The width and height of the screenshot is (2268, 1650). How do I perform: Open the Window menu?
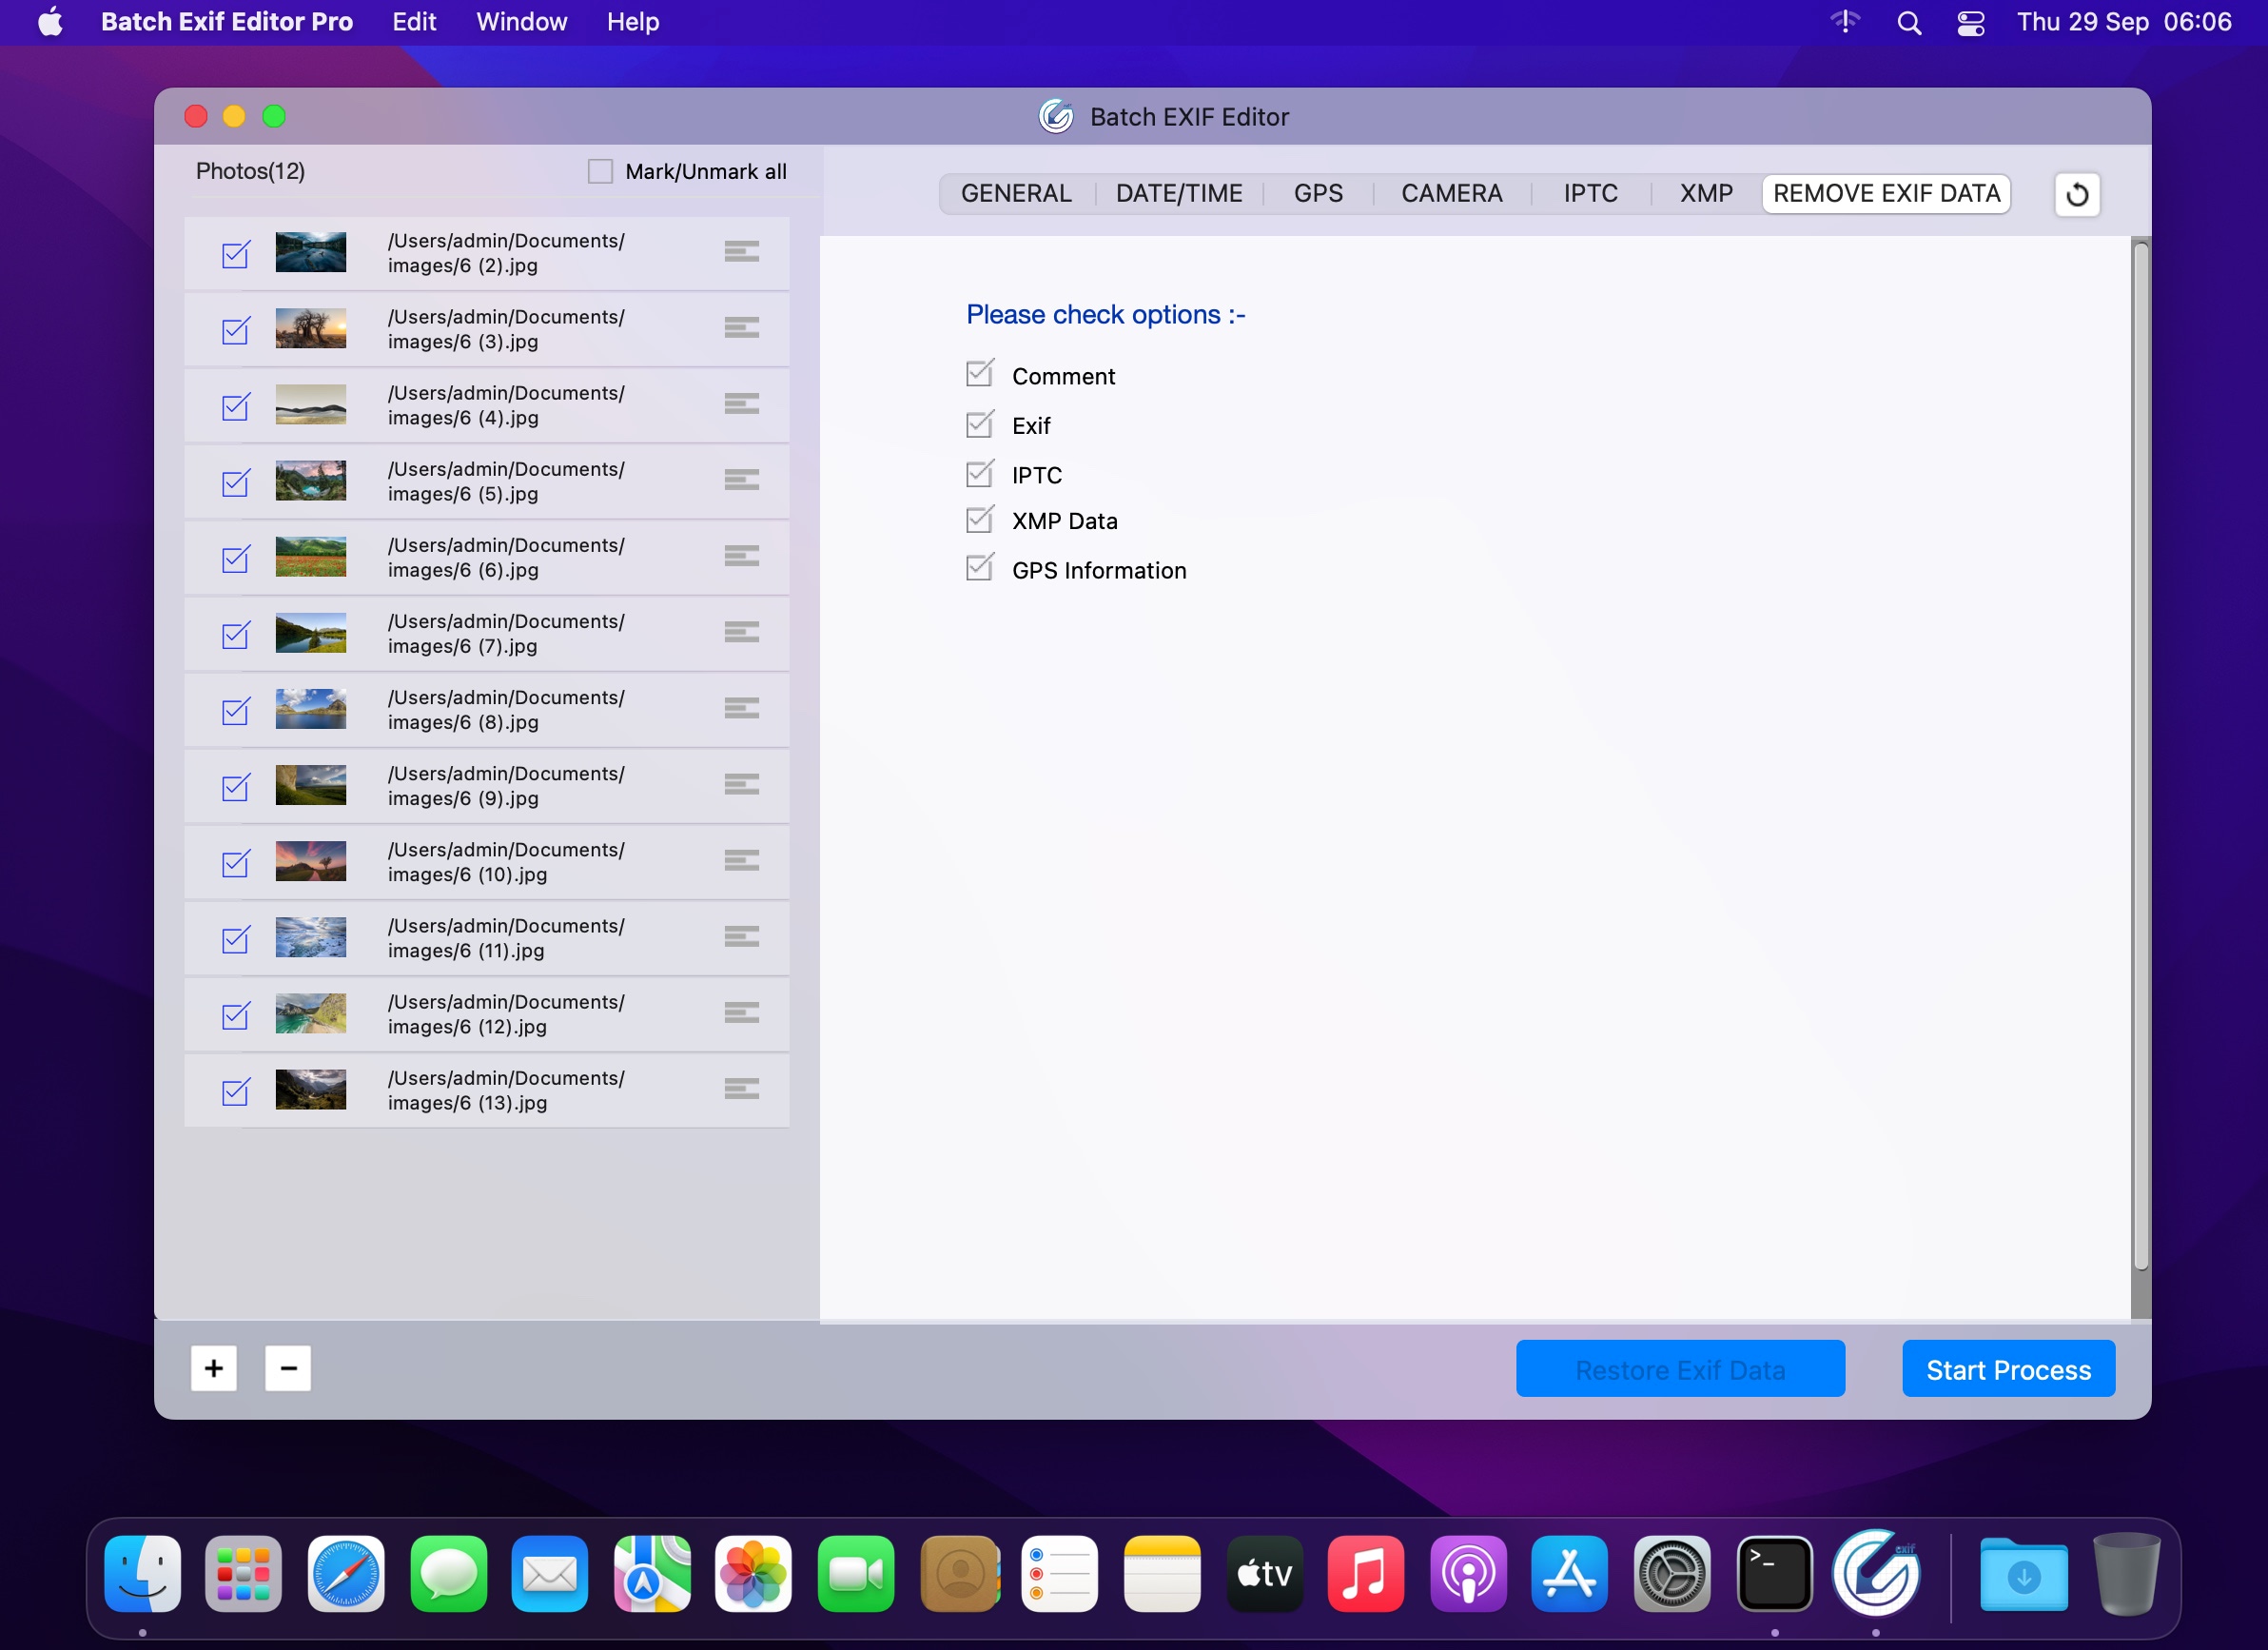click(x=521, y=22)
